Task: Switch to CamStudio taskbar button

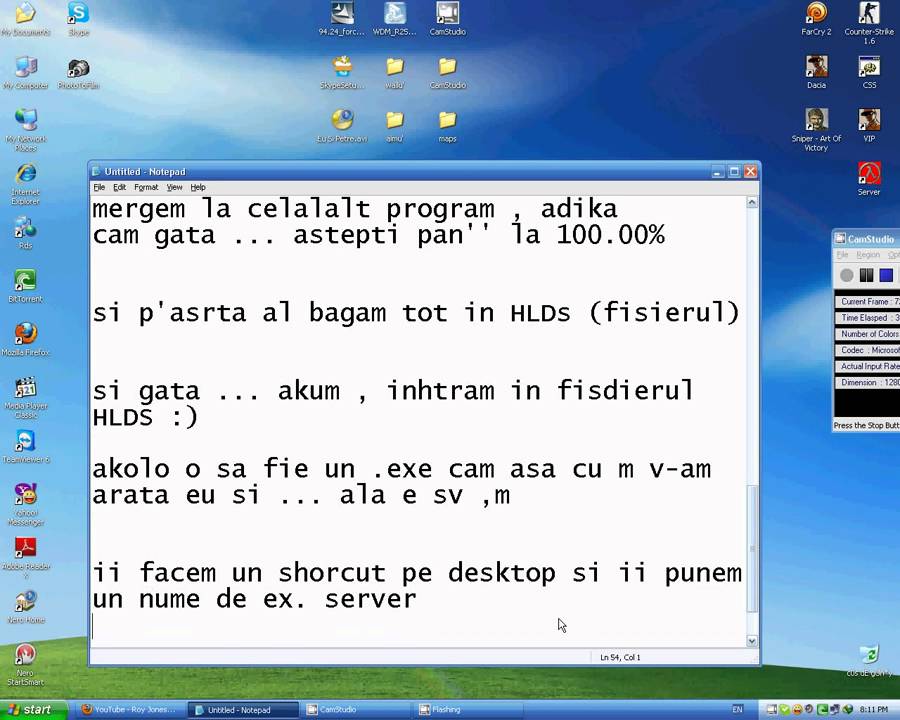Action: (356, 710)
